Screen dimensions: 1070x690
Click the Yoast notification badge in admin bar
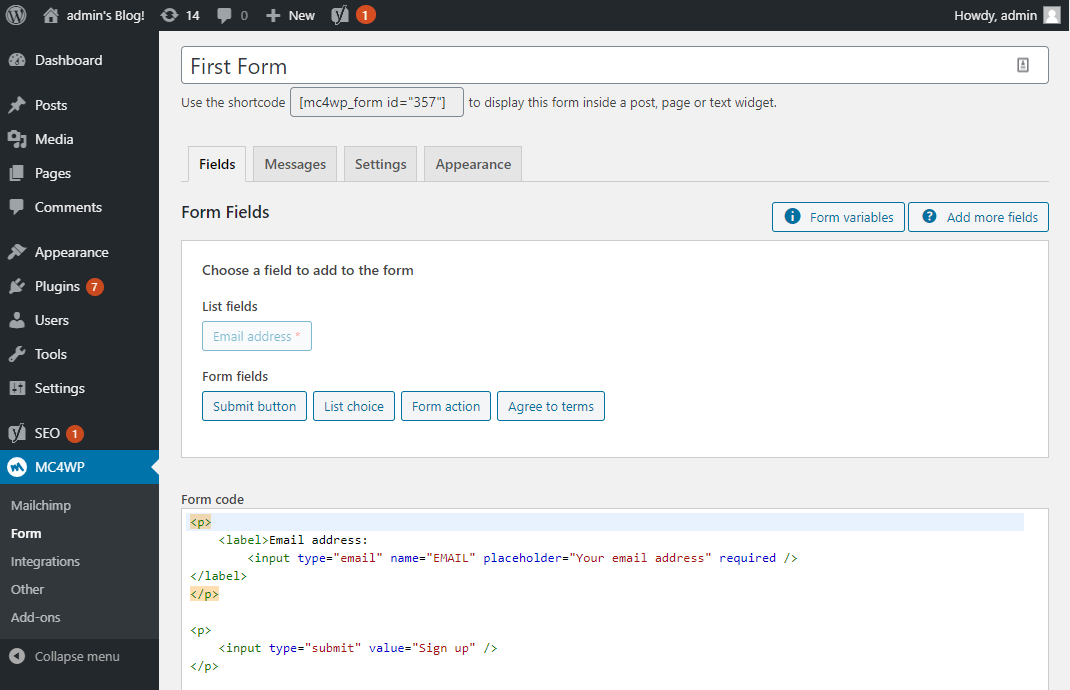click(365, 15)
